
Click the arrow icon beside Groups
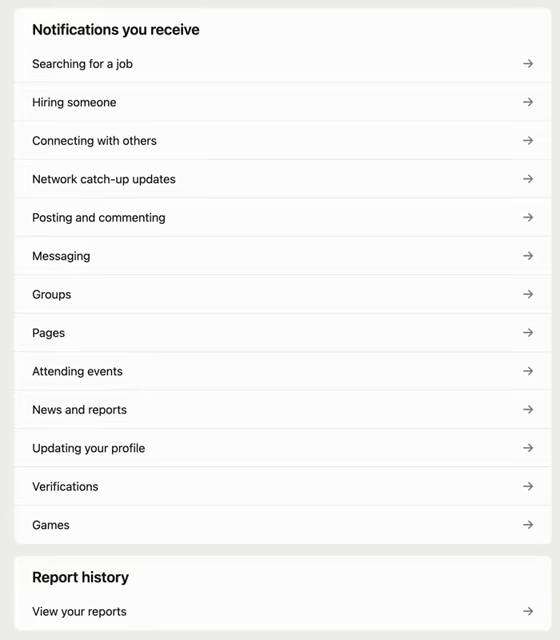click(528, 294)
